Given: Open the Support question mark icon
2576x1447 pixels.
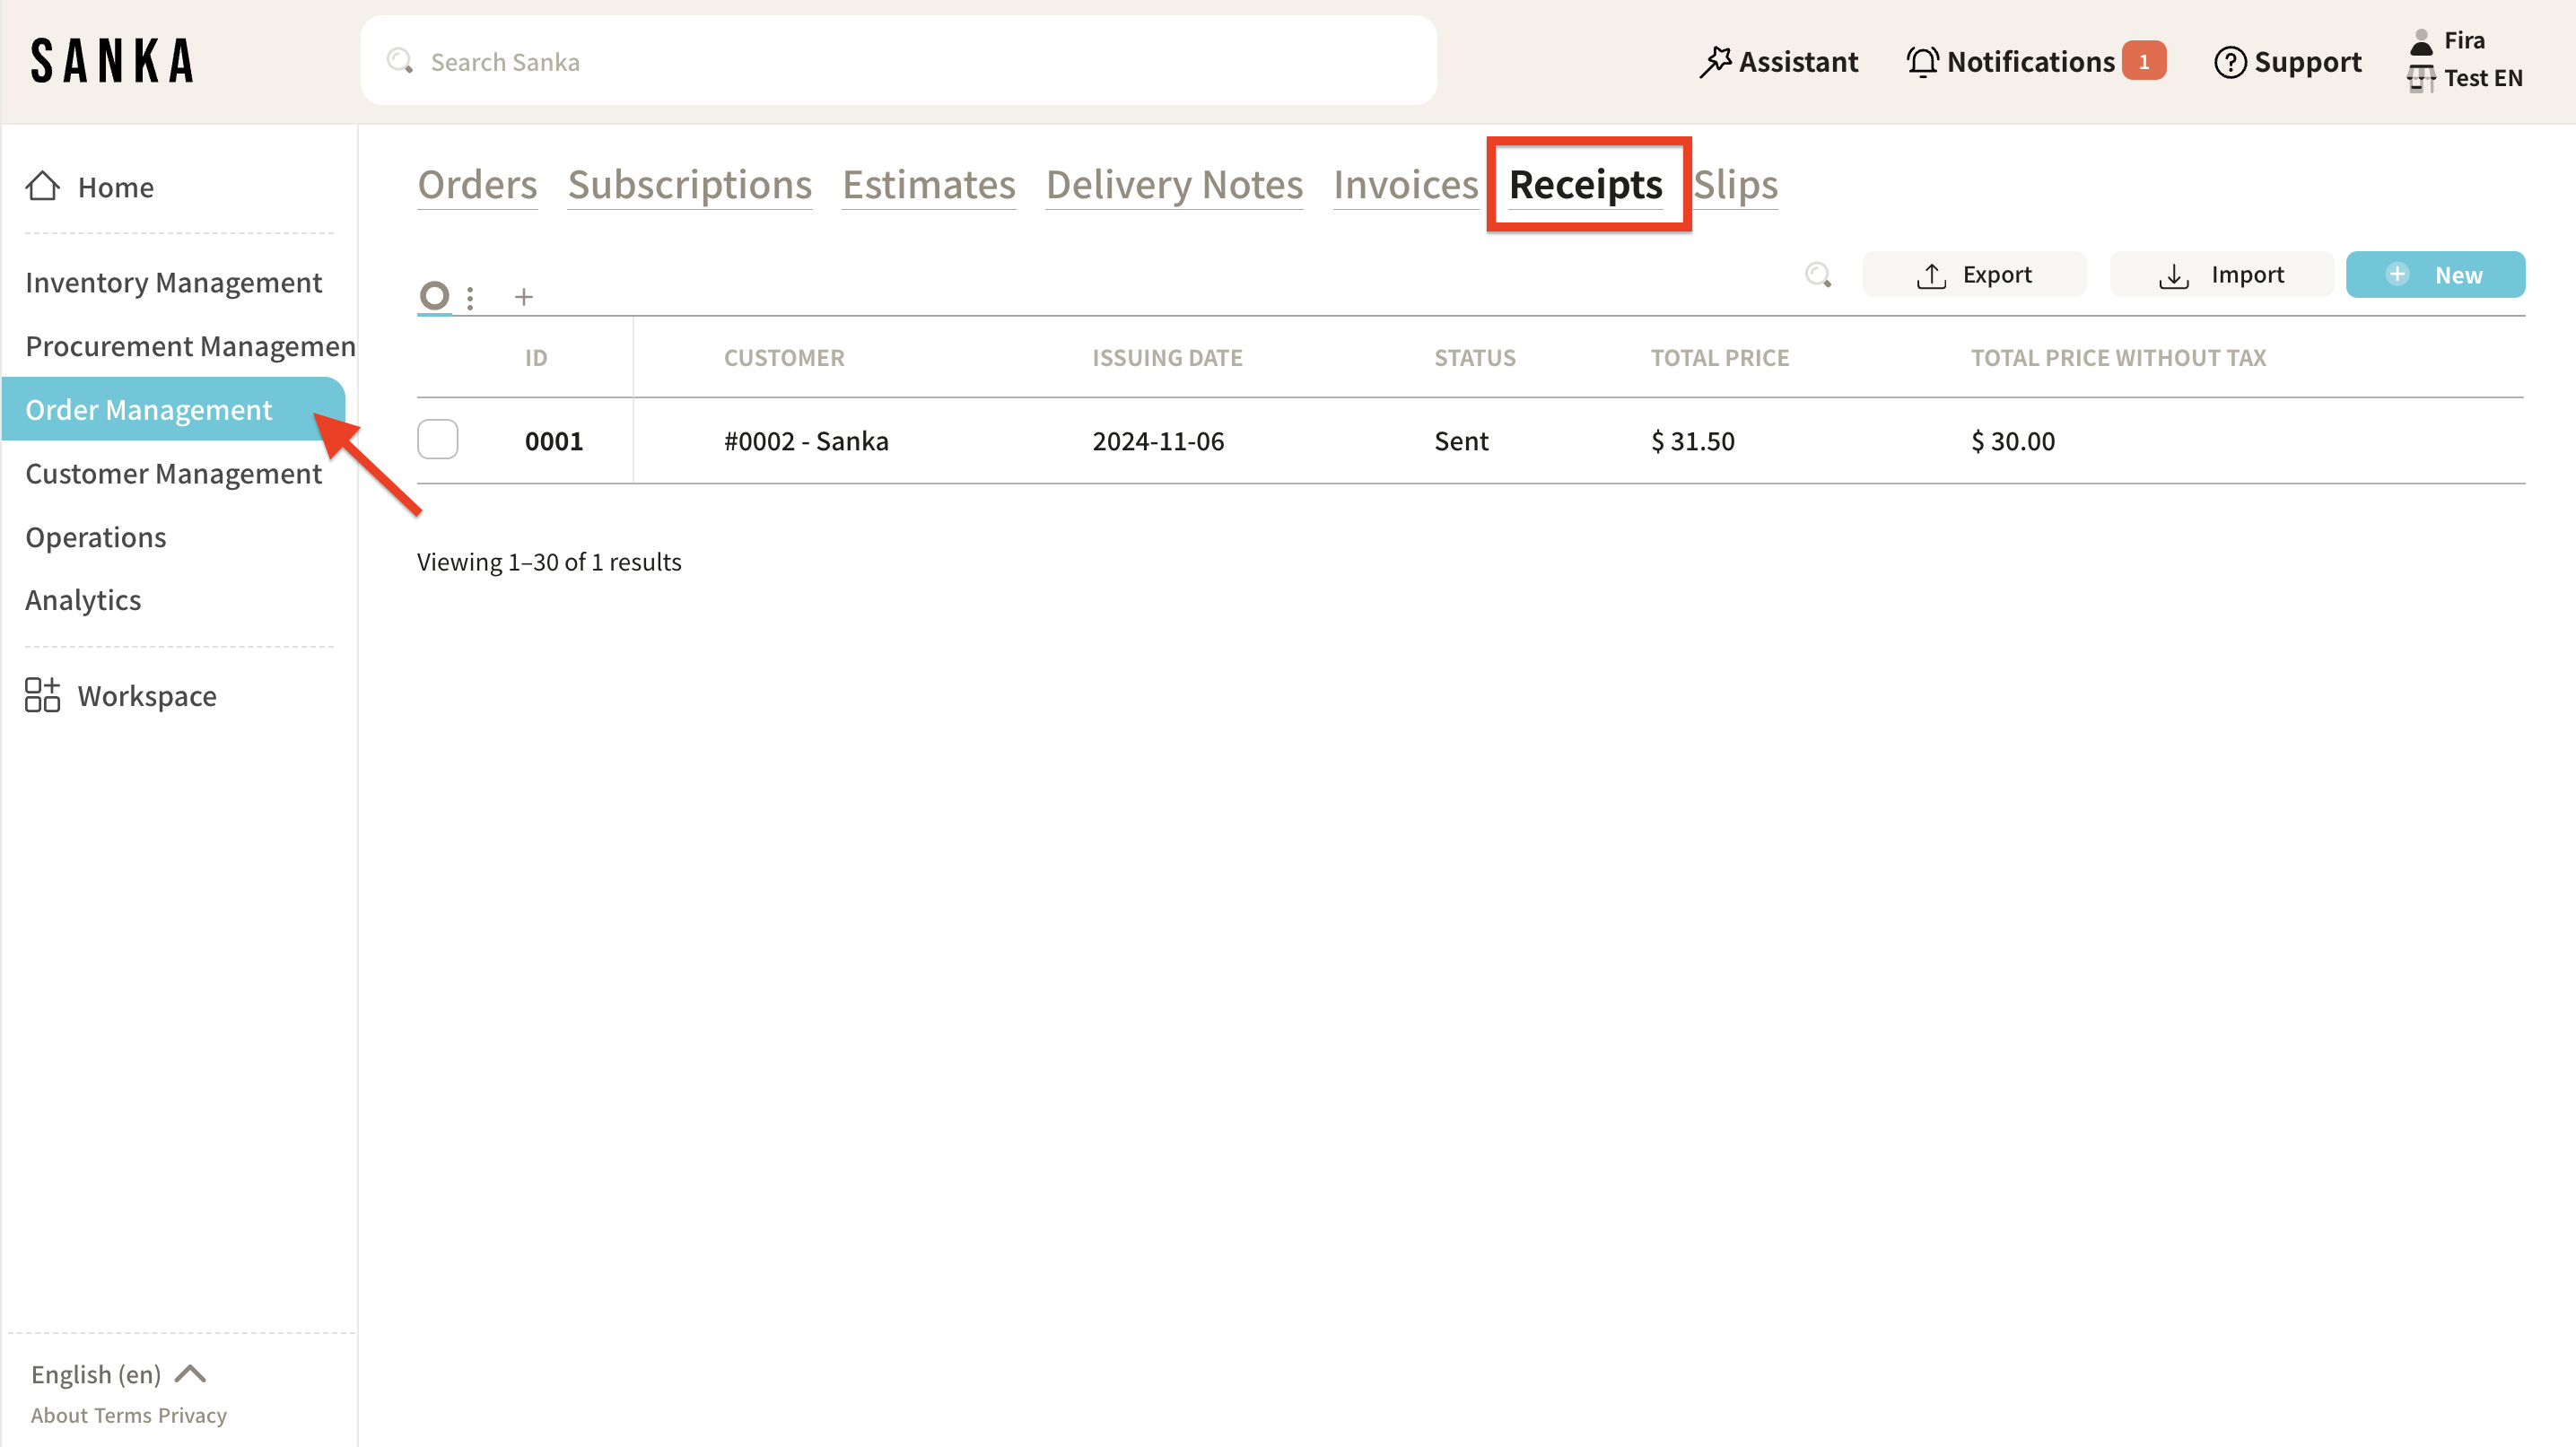Looking at the screenshot, I should pos(2229,62).
